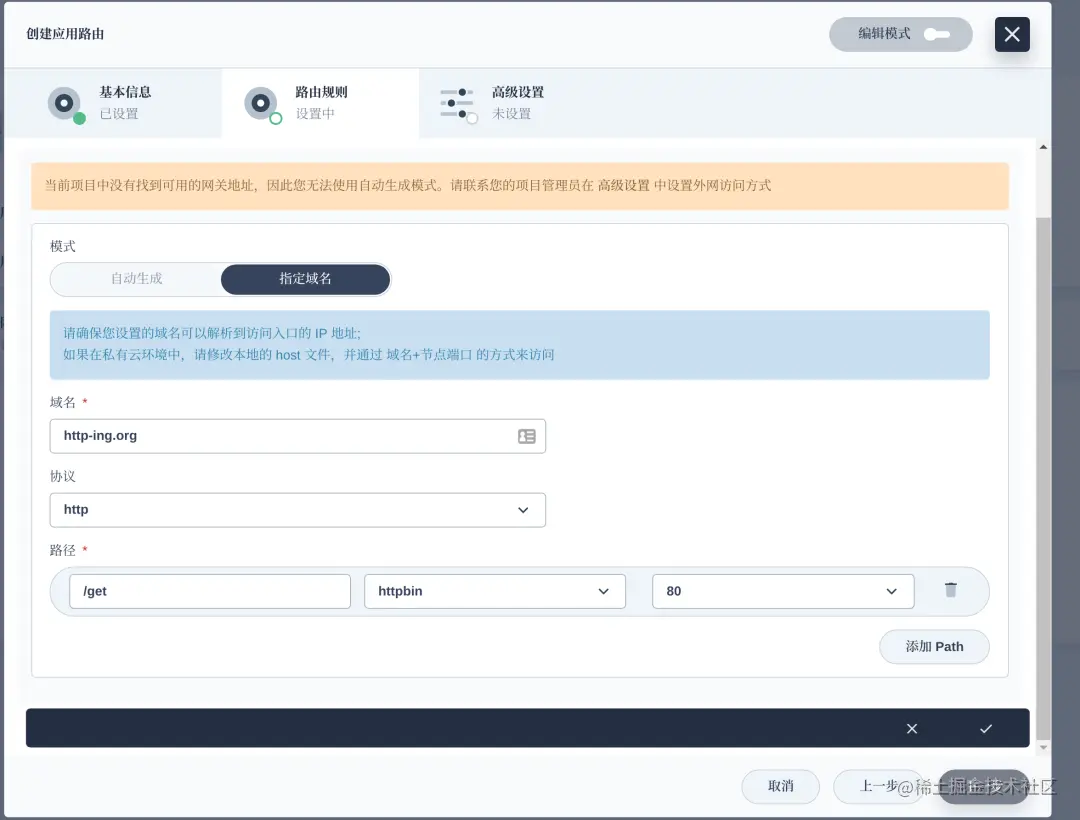The width and height of the screenshot is (1080, 820).
Task: Click the blue domain resolution hint text
Action: pos(309,344)
